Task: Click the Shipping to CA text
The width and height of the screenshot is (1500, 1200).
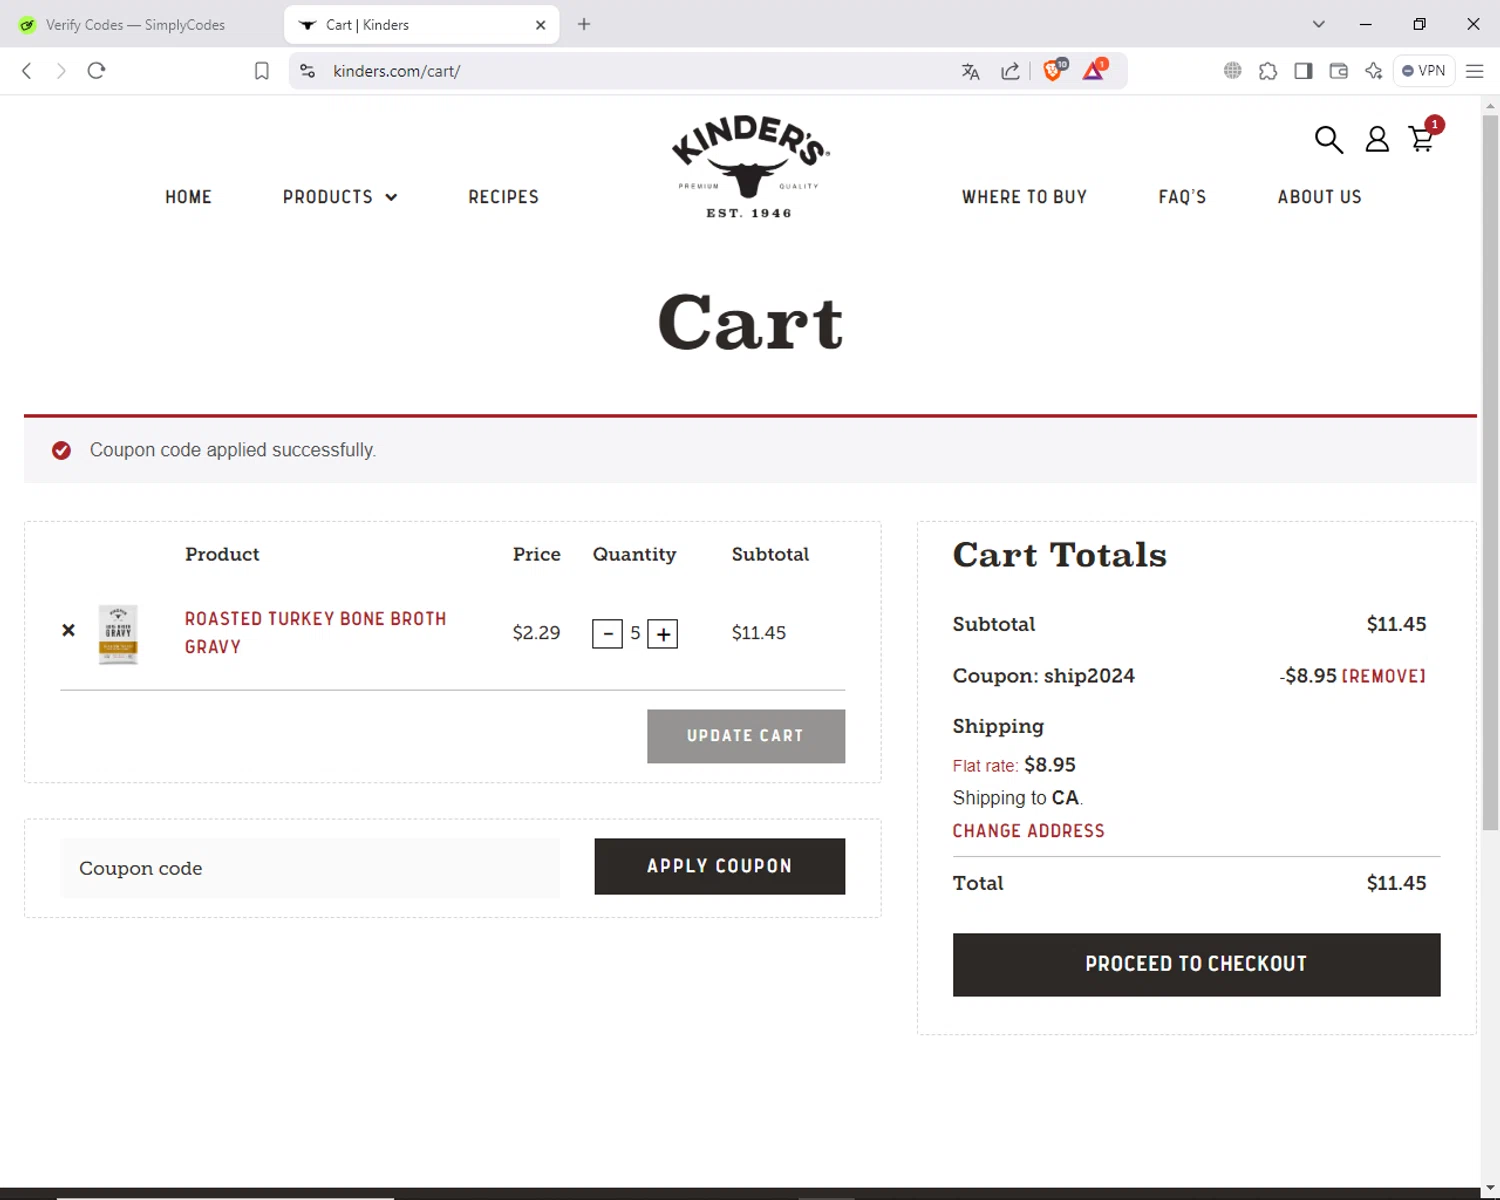Action: coord(1017,798)
